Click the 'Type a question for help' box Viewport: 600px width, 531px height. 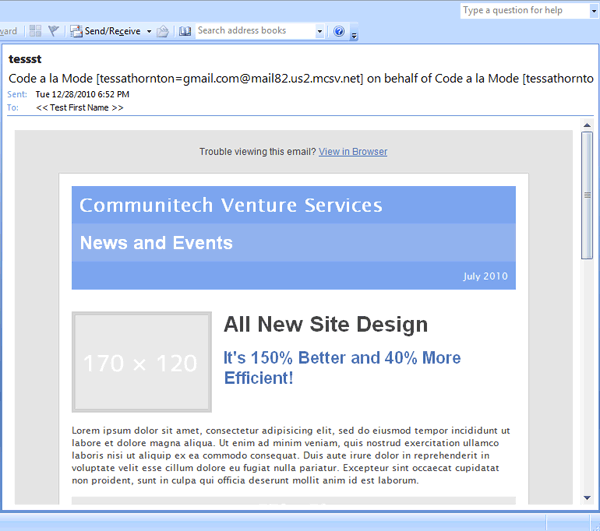point(525,10)
